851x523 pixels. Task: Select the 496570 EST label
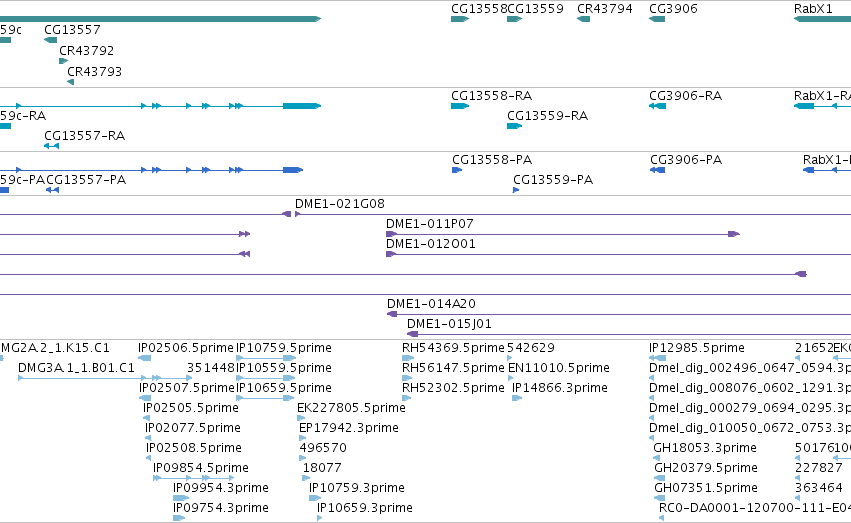pyautogui.click(x=323, y=448)
